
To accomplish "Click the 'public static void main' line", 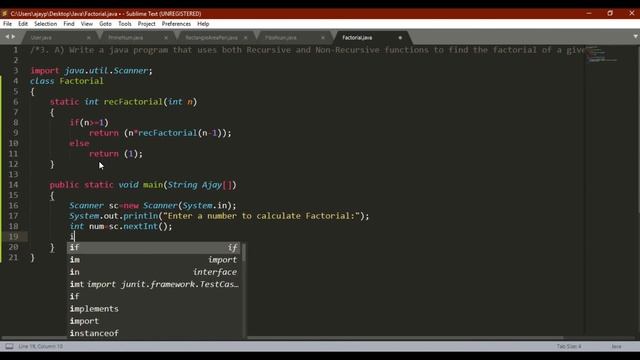I will pyautogui.click(x=143, y=184).
